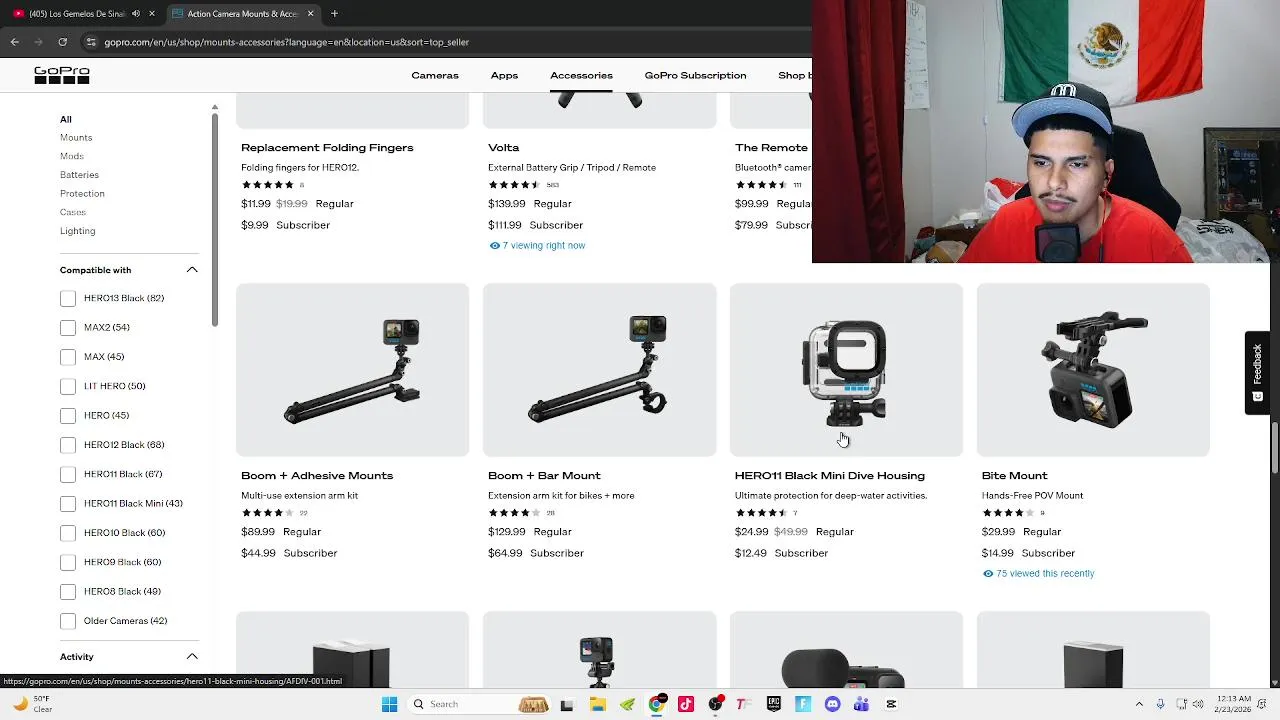Open CapCut from the taskbar
The image size is (1280, 720).
tap(891, 704)
